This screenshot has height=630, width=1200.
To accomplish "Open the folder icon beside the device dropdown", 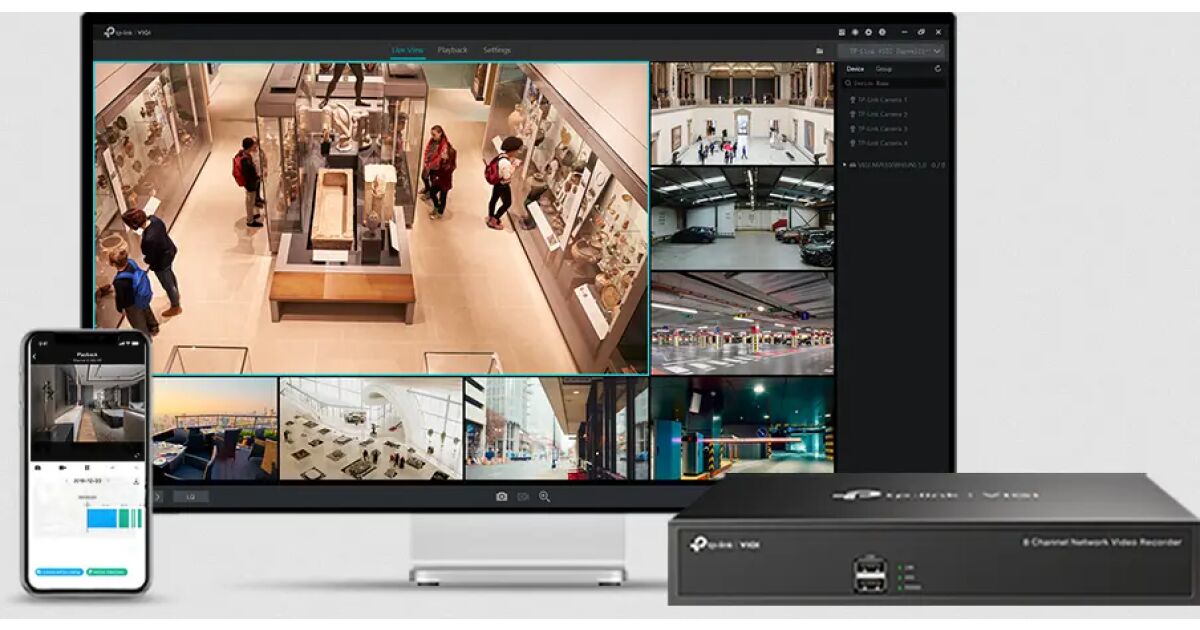I will (x=819, y=50).
